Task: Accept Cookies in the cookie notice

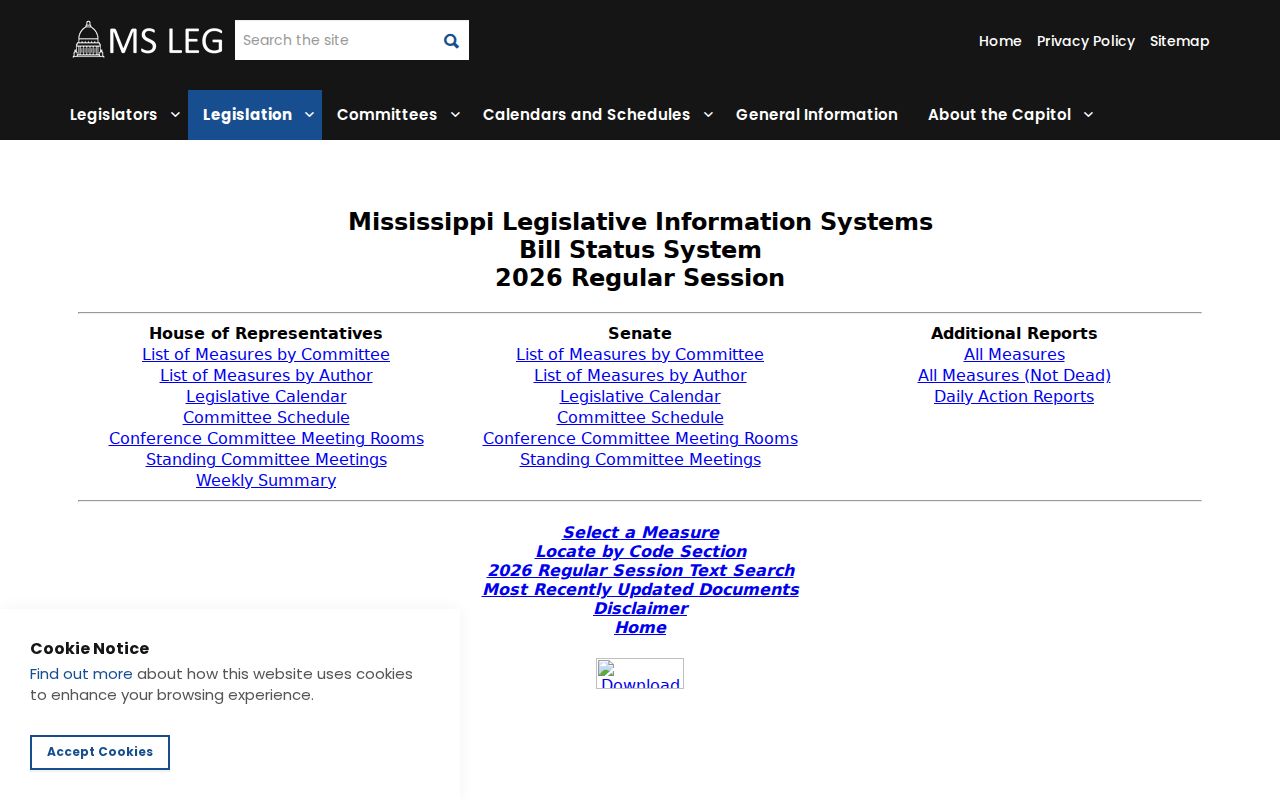Action: coord(100,752)
